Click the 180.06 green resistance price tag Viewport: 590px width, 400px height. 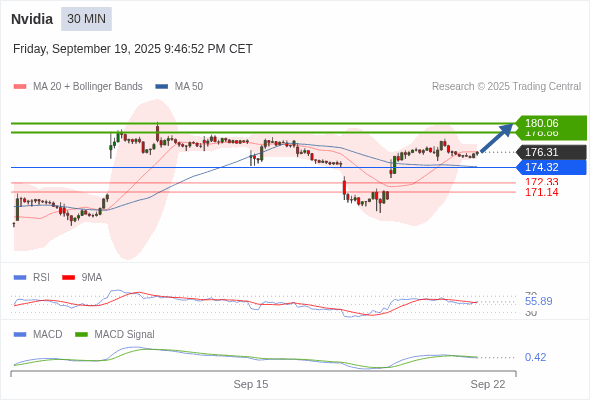point(551,123)
